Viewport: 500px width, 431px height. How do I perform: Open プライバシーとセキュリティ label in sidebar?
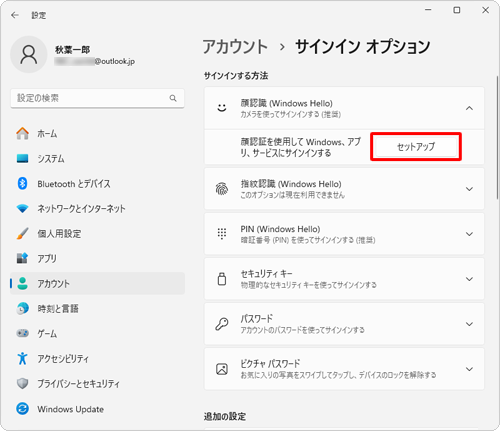pos(78,384)
